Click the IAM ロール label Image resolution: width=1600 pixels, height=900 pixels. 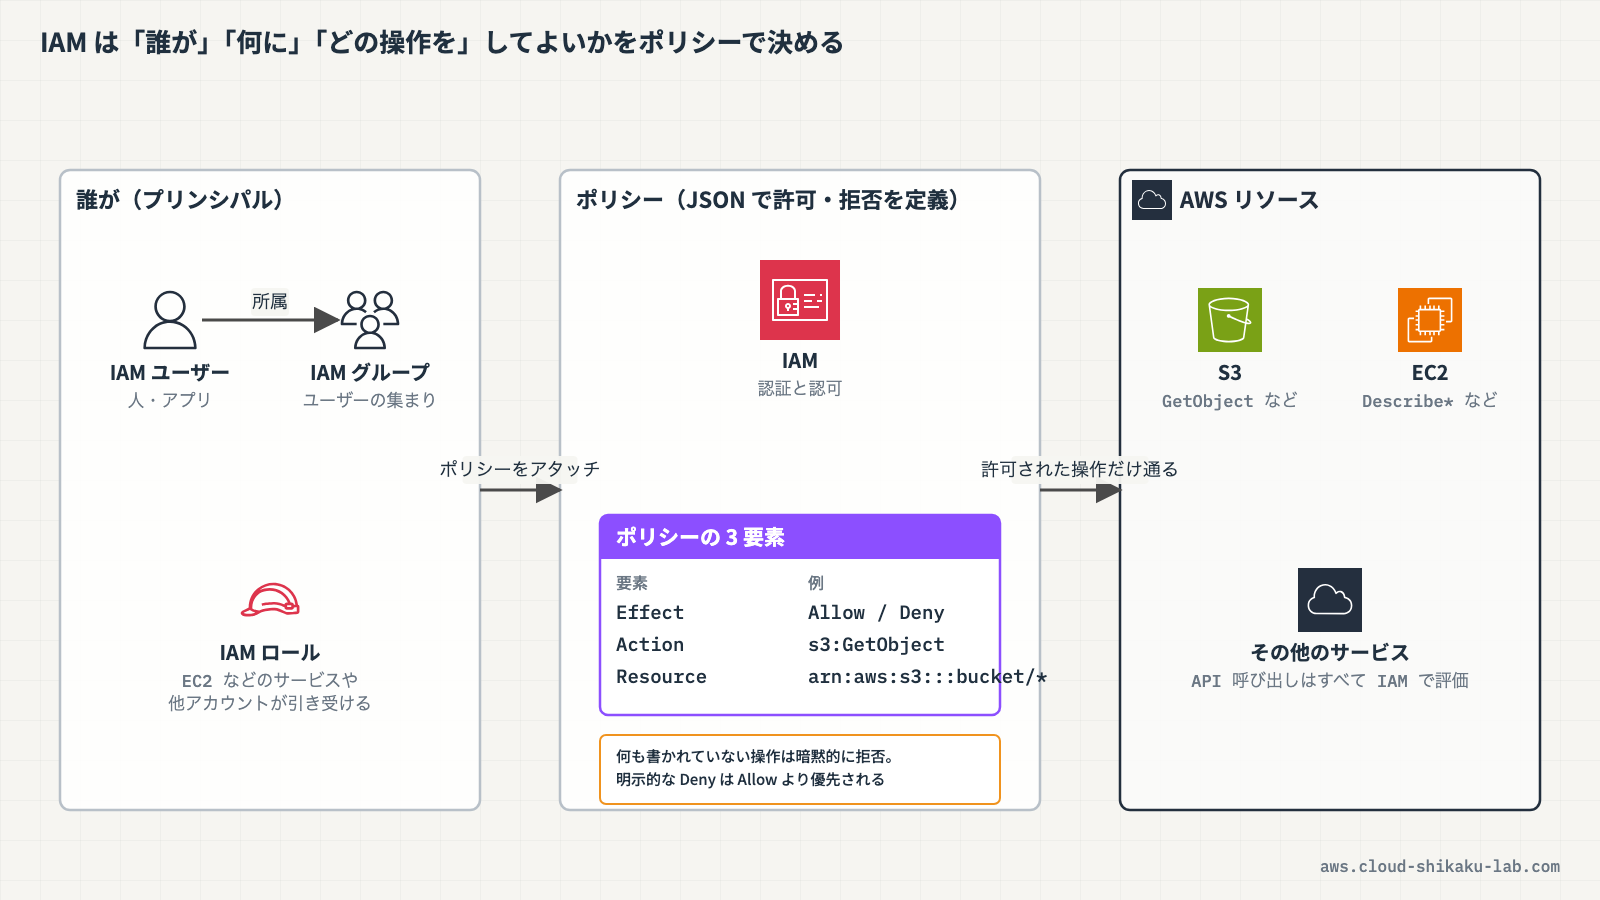point(270,653)
